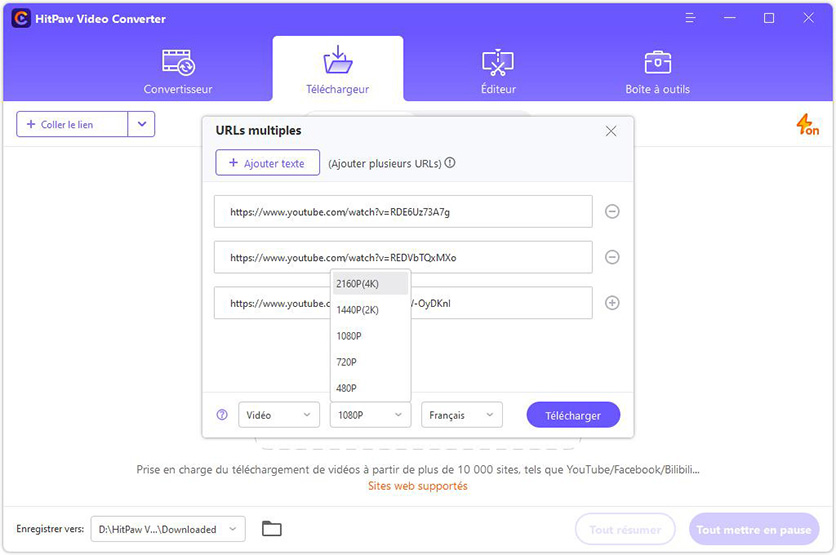The height and width of the screenshot is (555, 836).
Task: Click the info icon beside Ajouter plusieurs URLs
Action: [450, 163]
